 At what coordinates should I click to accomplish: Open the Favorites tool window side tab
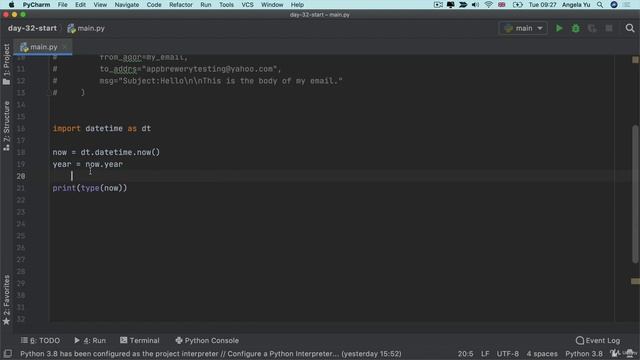point(6,300)
